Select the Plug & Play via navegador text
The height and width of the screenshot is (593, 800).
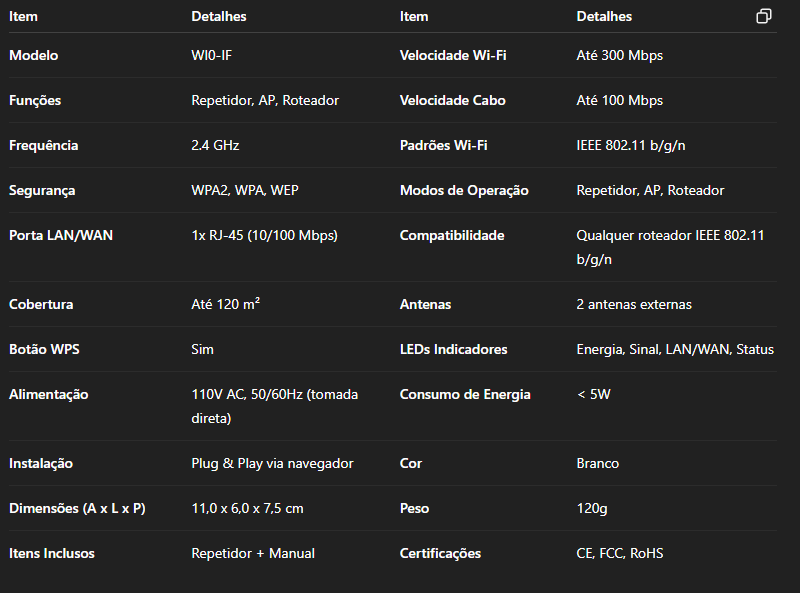tap(272, 463)
